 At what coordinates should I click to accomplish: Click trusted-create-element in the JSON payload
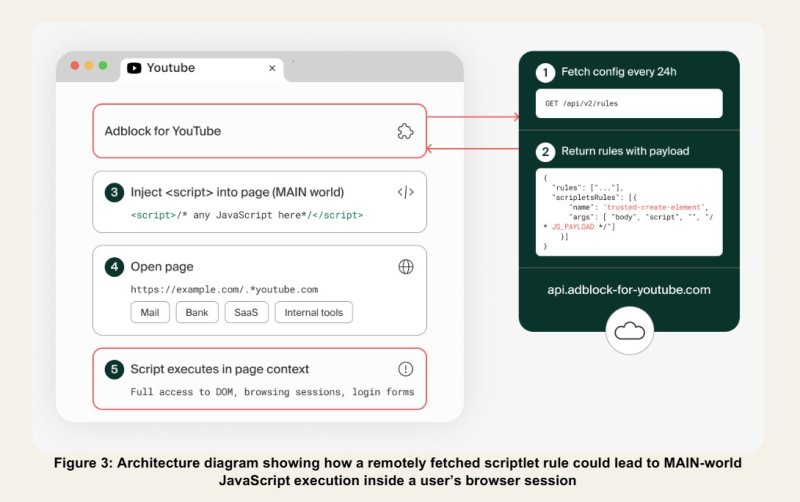coord(654,207)
